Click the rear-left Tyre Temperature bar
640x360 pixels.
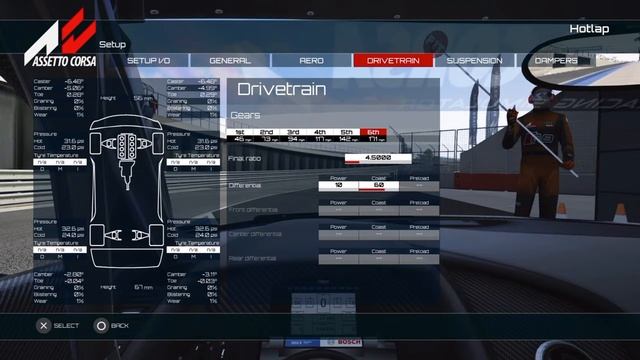60,249
